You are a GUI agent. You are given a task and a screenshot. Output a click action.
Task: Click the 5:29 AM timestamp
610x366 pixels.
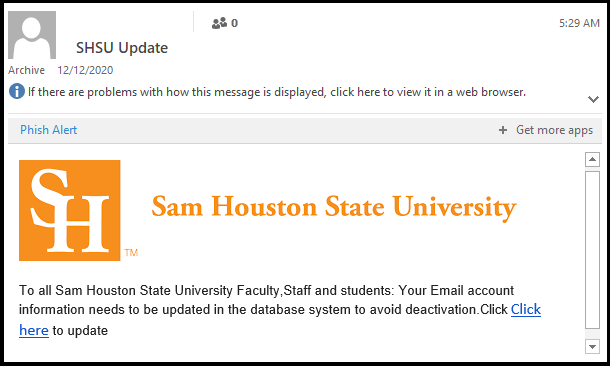(579, 23)
